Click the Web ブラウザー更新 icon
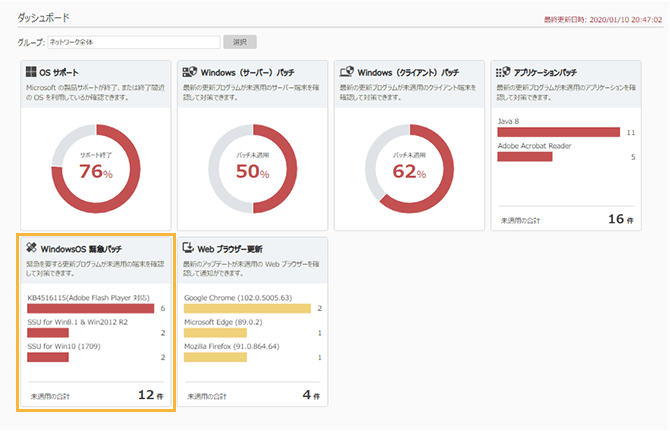 coord(188,247)
